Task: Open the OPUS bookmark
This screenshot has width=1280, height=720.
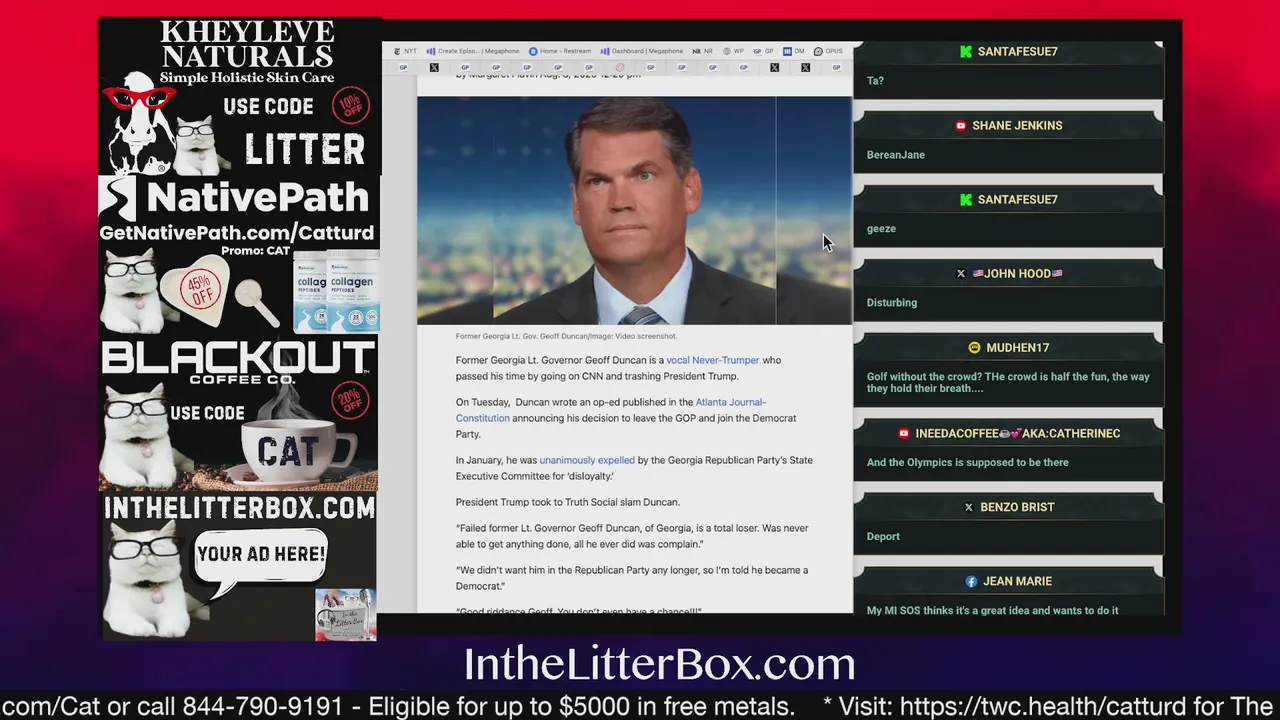Action: coord(826,51)
